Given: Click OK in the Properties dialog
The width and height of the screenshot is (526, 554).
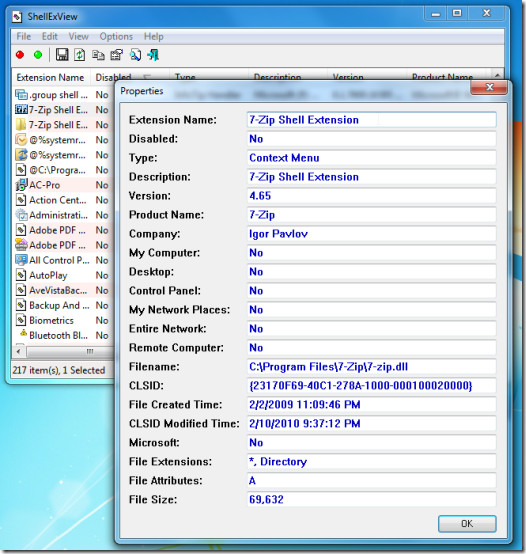Looking at the screenshot, I should (467, 524).
